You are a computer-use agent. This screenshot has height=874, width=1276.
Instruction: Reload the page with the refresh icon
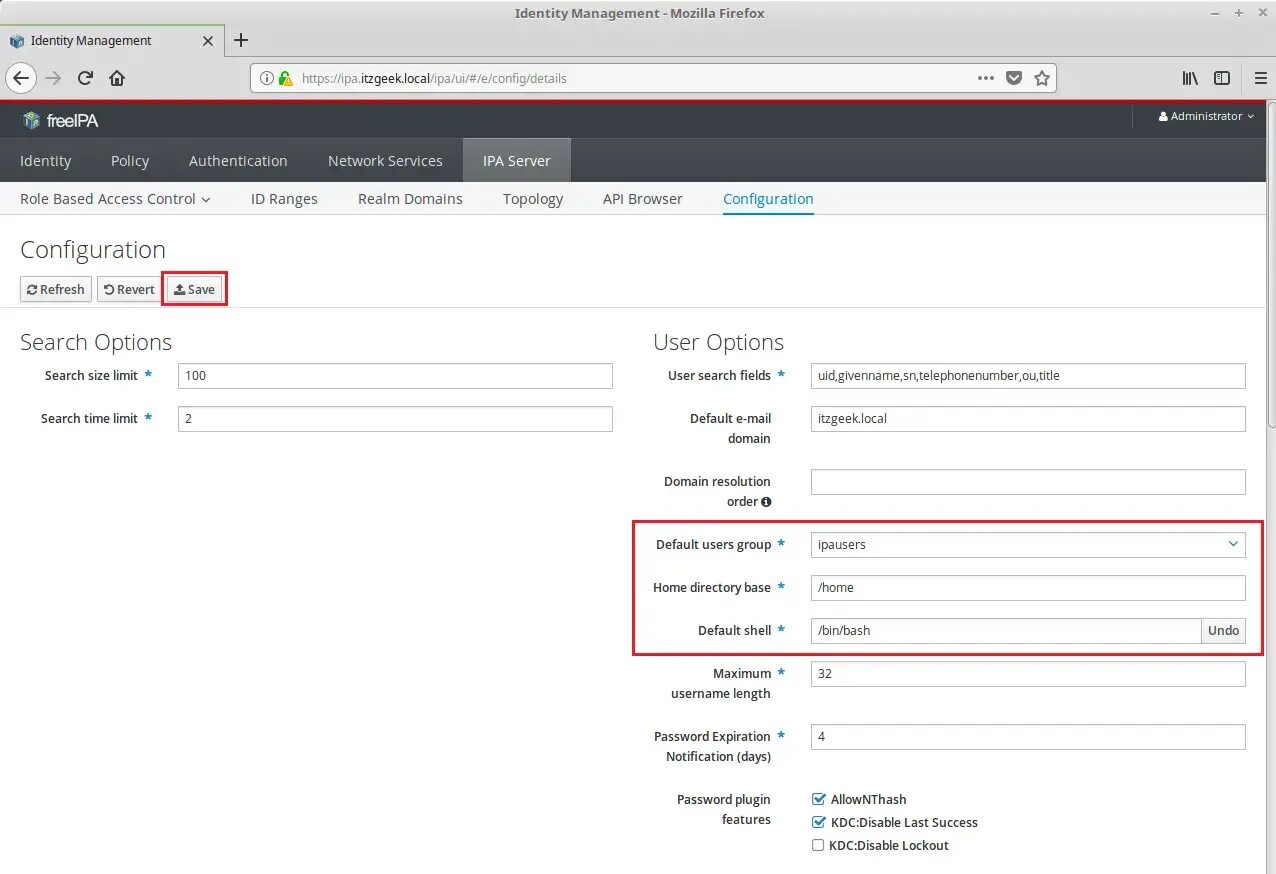tap(85, 78)
